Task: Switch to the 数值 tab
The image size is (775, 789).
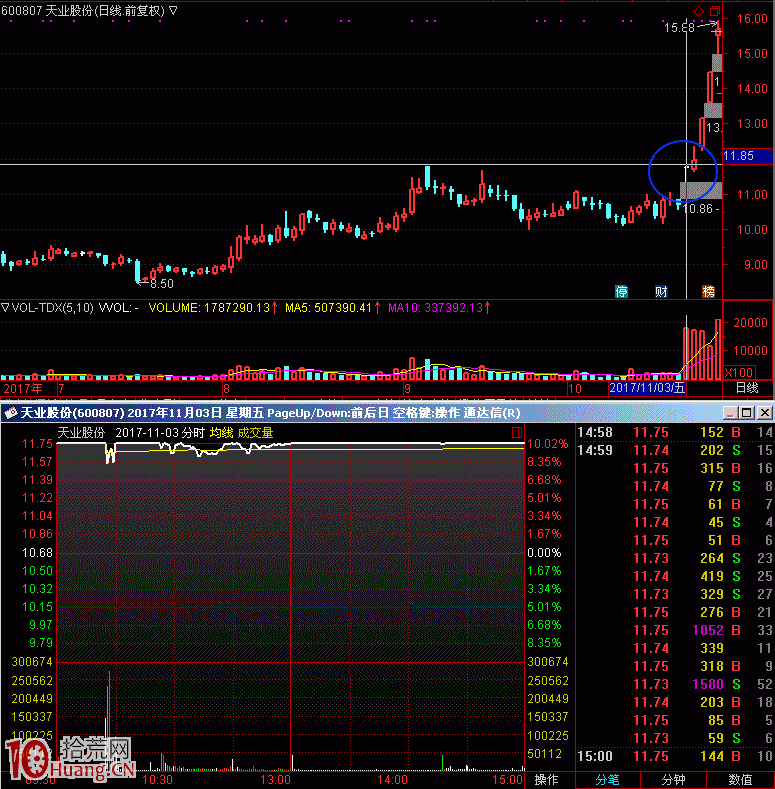Action: 740,780
